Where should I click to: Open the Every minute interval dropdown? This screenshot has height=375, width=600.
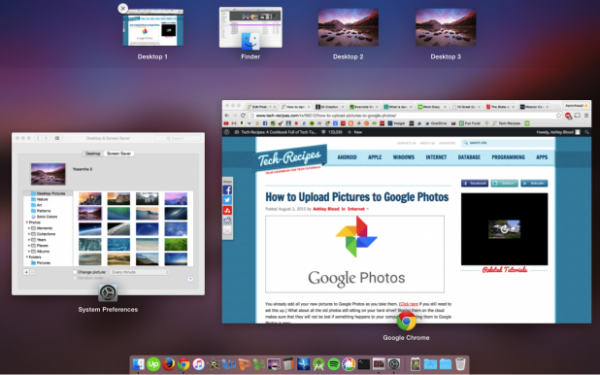(x=140, y=272)
